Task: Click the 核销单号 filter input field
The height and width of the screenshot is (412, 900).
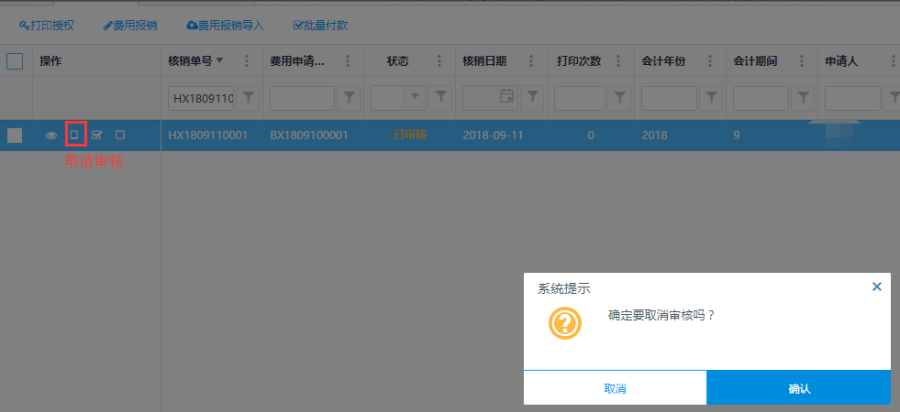Action: tap(202, 98)
